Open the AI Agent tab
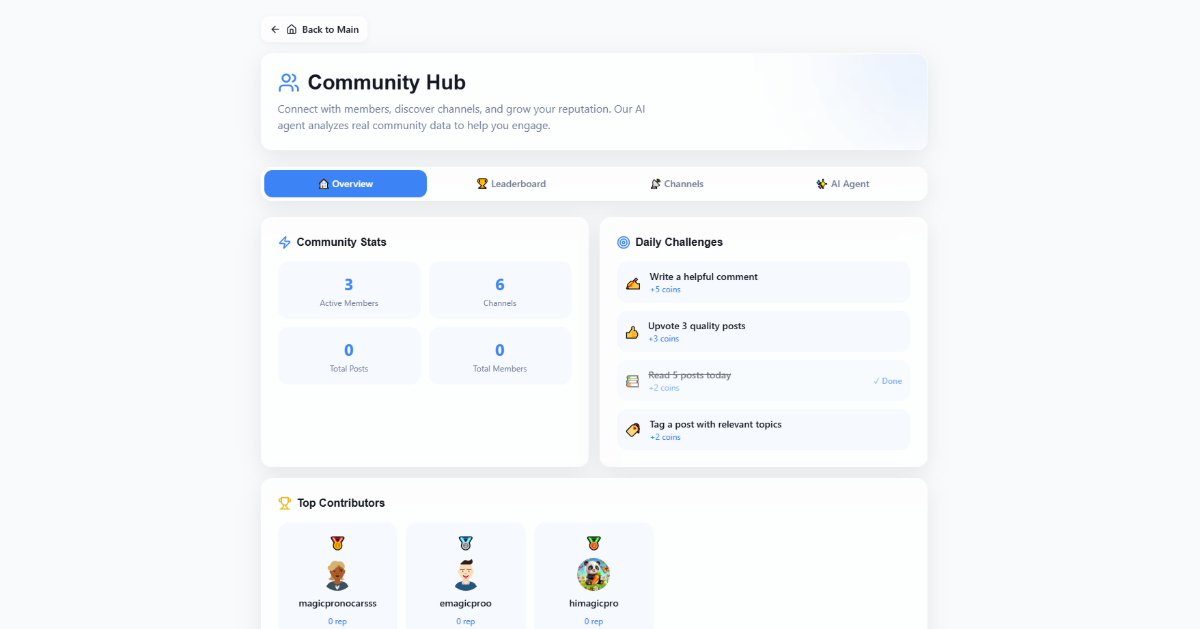This screenshot has width=1200, height=629. coord(842,184)
